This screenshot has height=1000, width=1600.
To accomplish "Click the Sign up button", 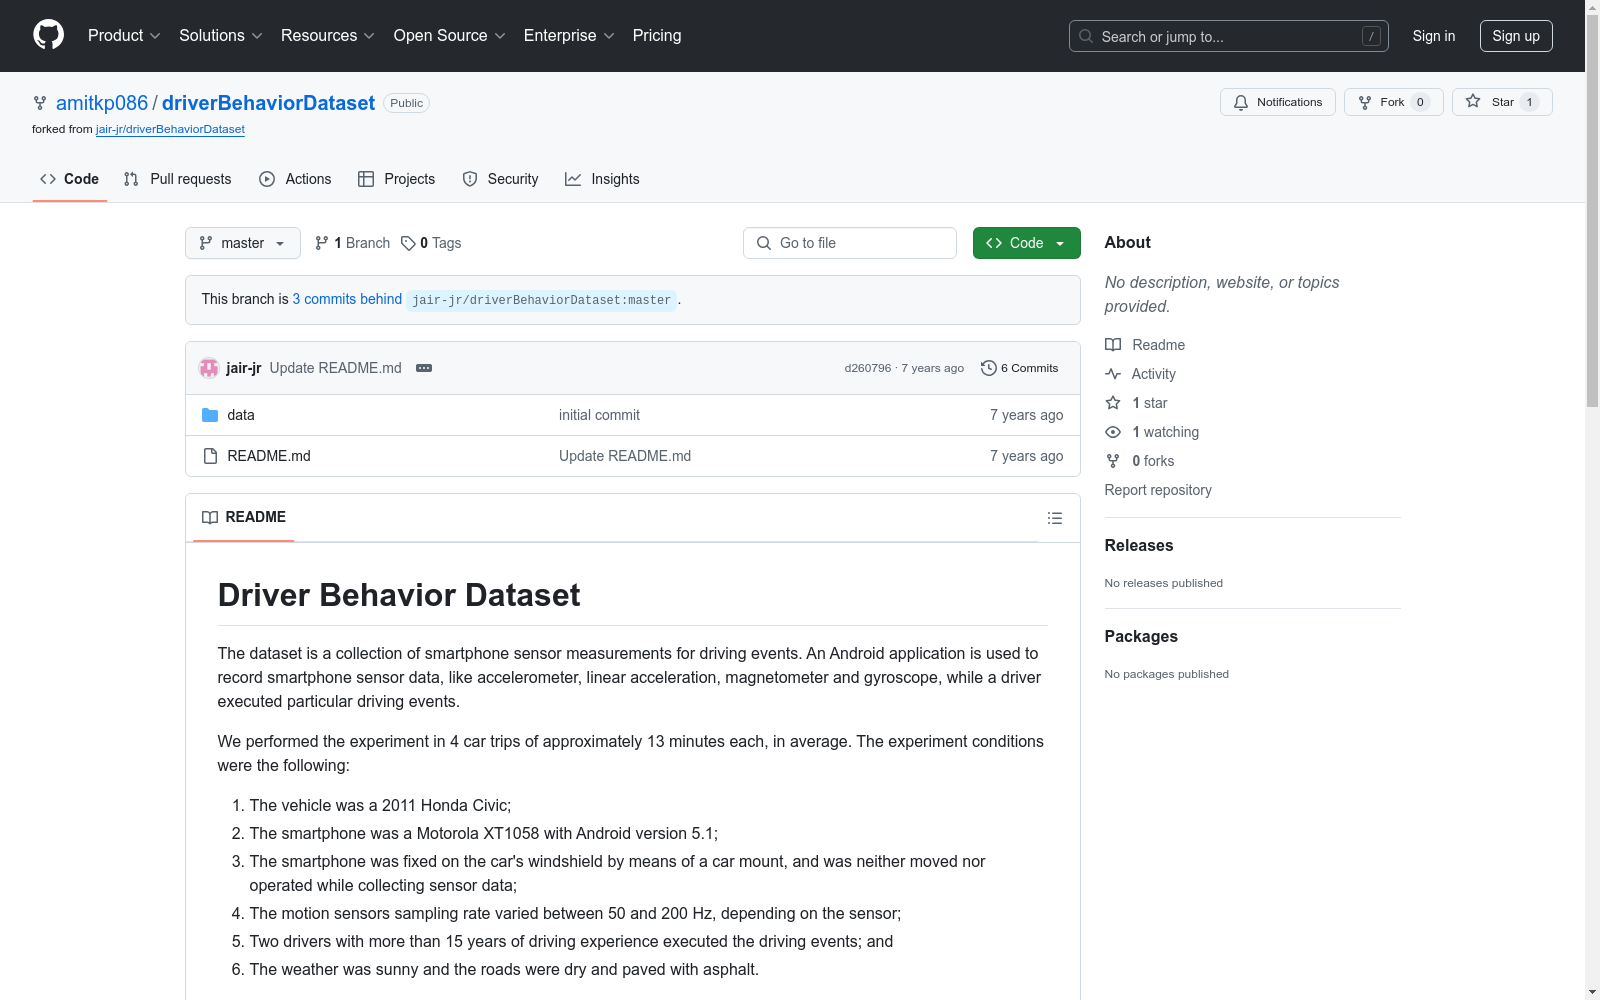I will [x=1515, y=36].
